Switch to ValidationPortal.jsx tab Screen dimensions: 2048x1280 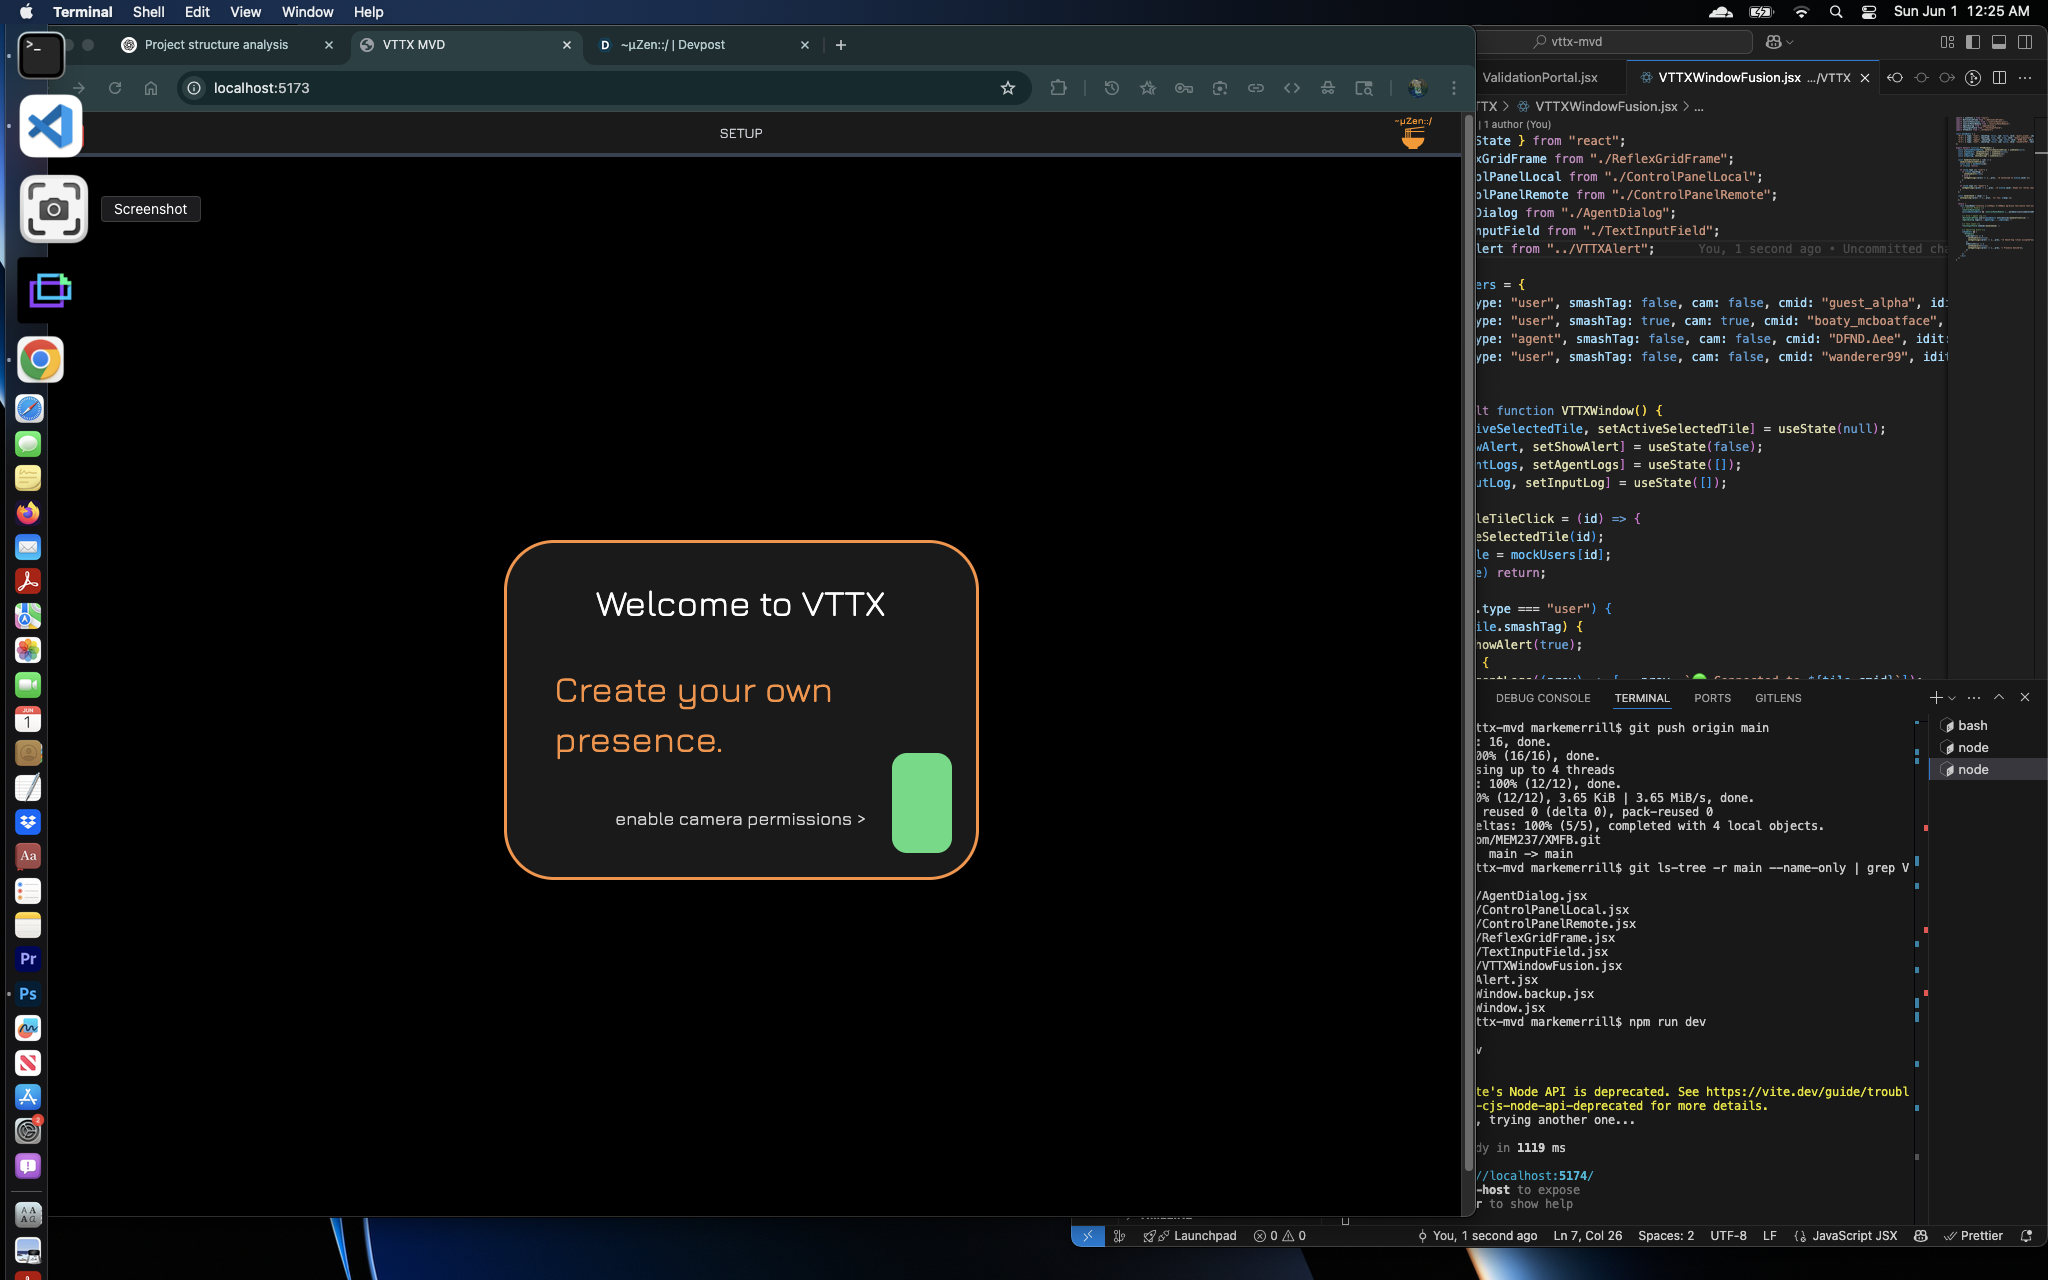point(1540,77)
